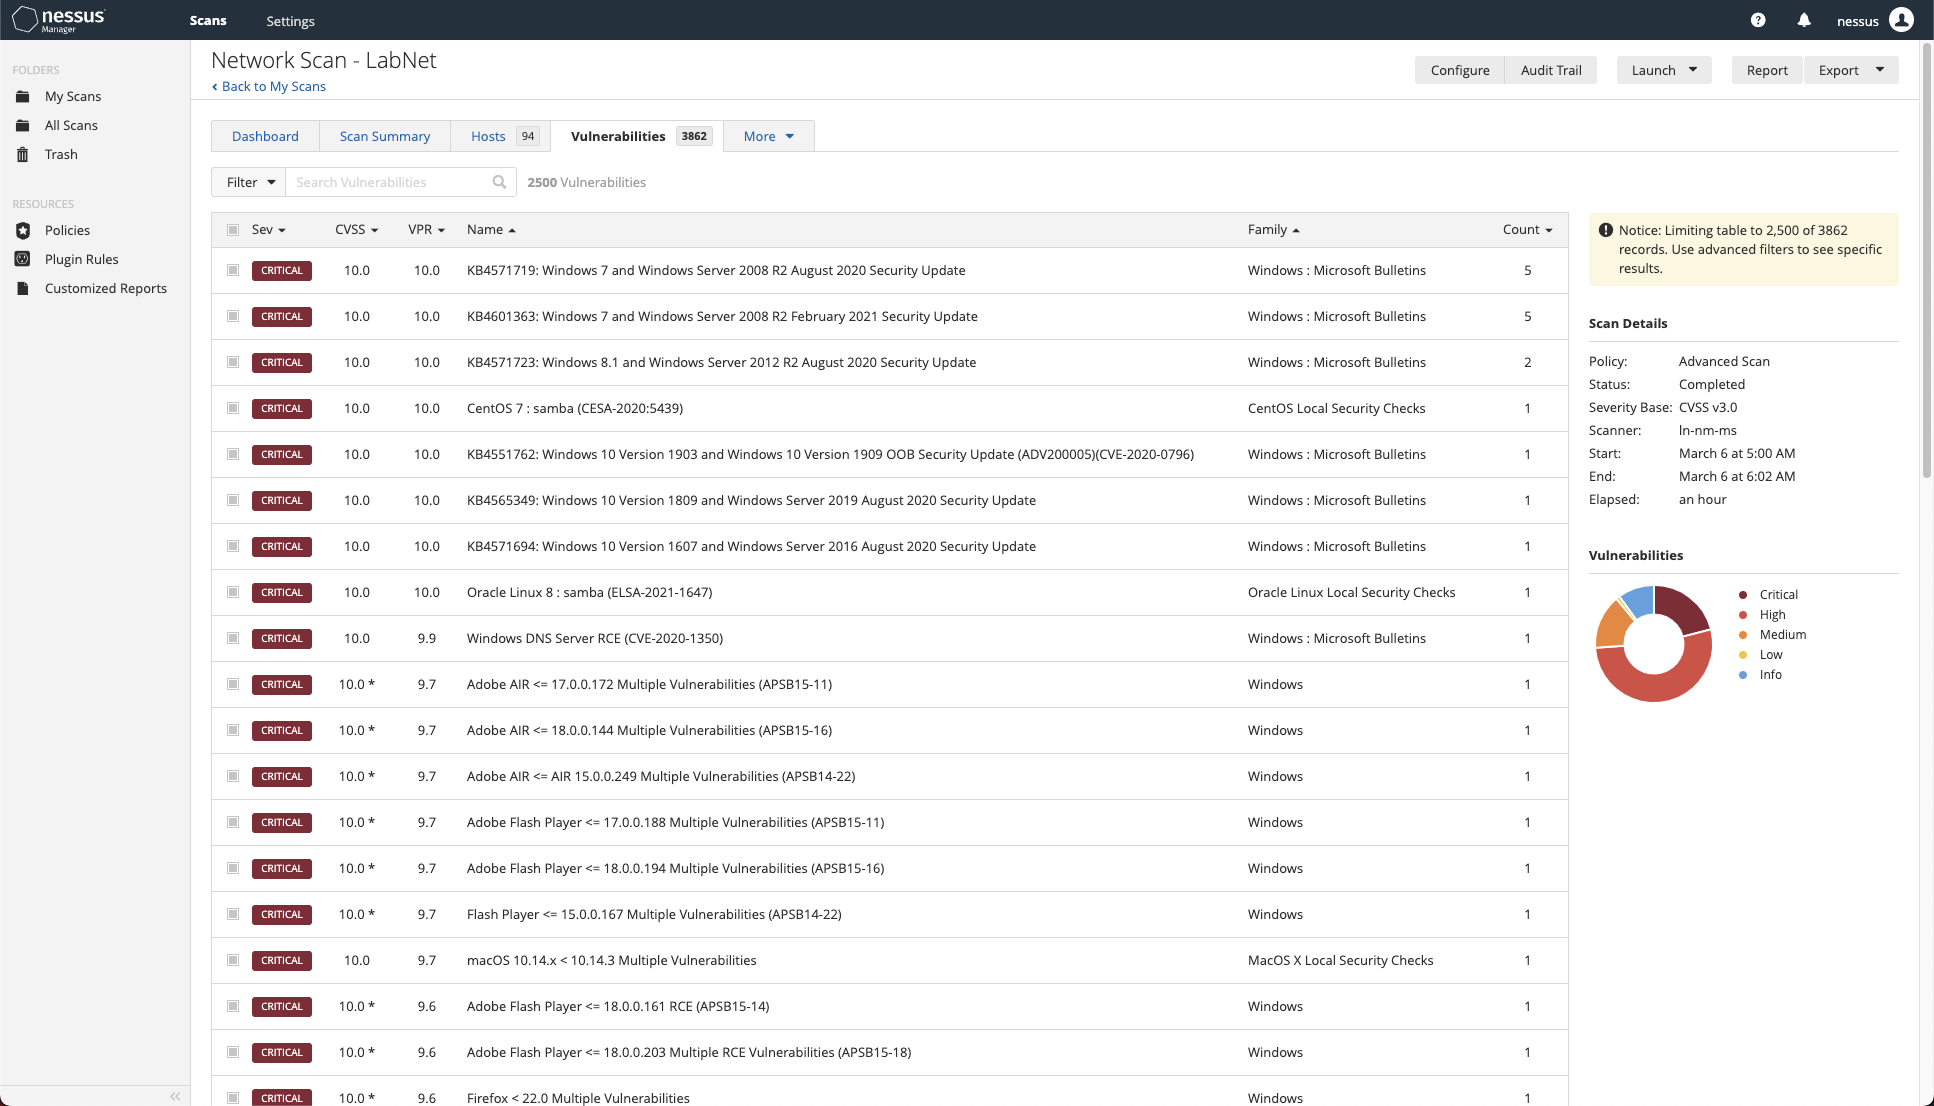Open the Launch dropdown
The height and width of the screenshot is (1106, 1934).
coord(1664,70)
